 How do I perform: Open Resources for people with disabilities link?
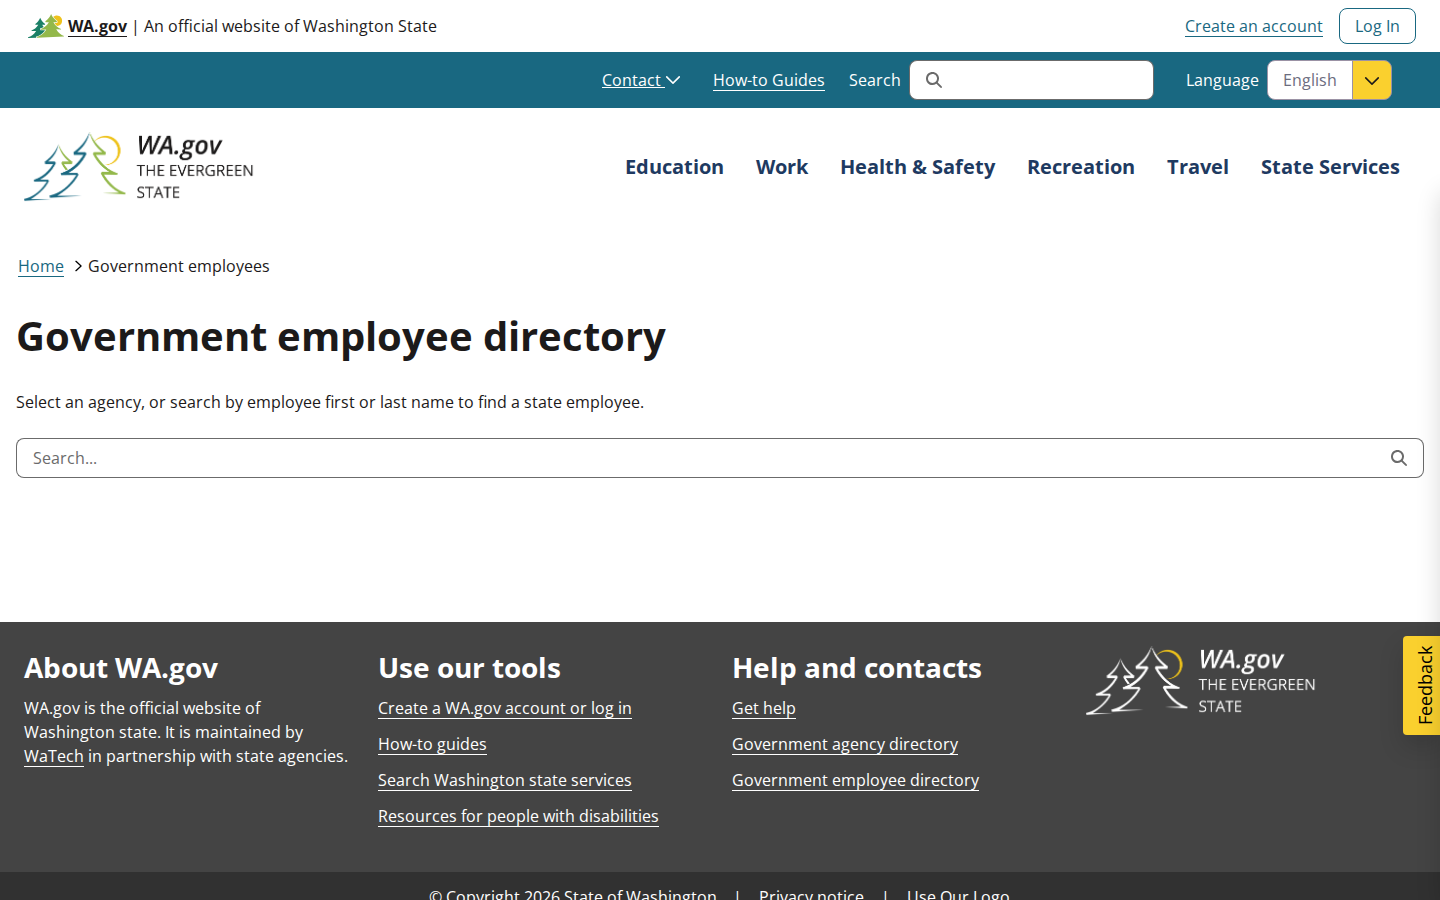(518, 816)
